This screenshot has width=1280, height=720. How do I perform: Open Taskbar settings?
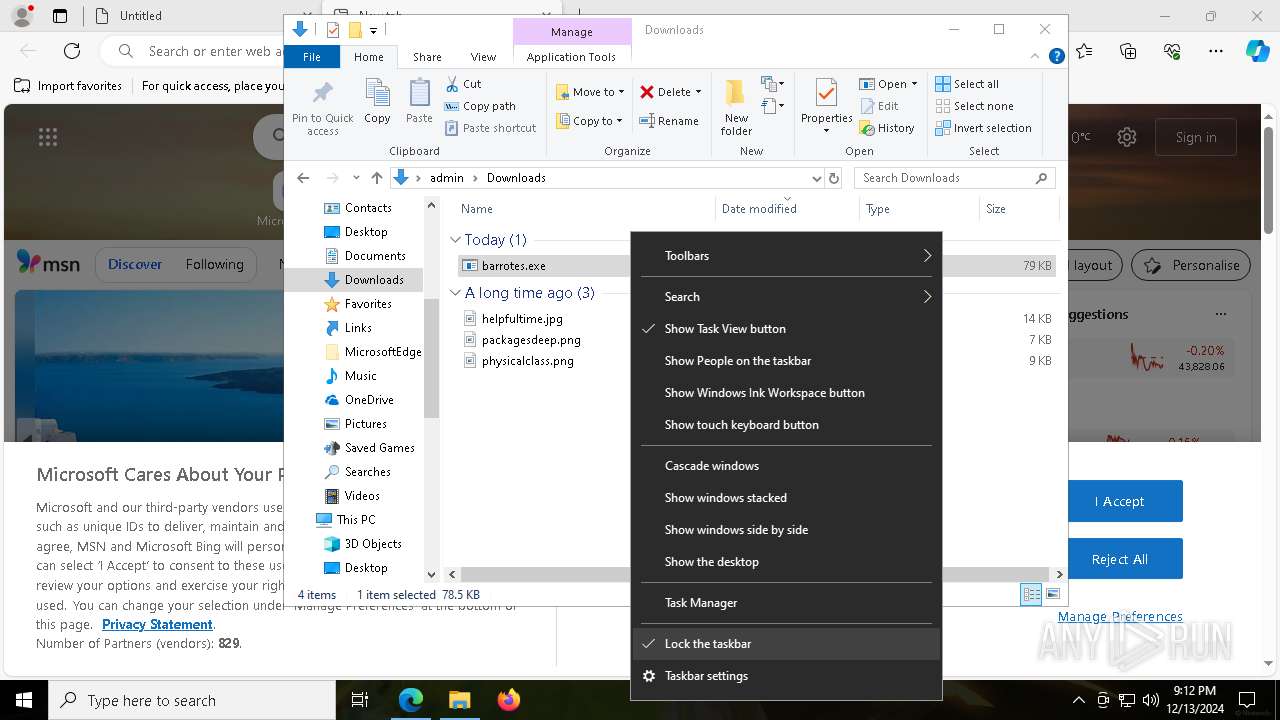coord(787,676)
